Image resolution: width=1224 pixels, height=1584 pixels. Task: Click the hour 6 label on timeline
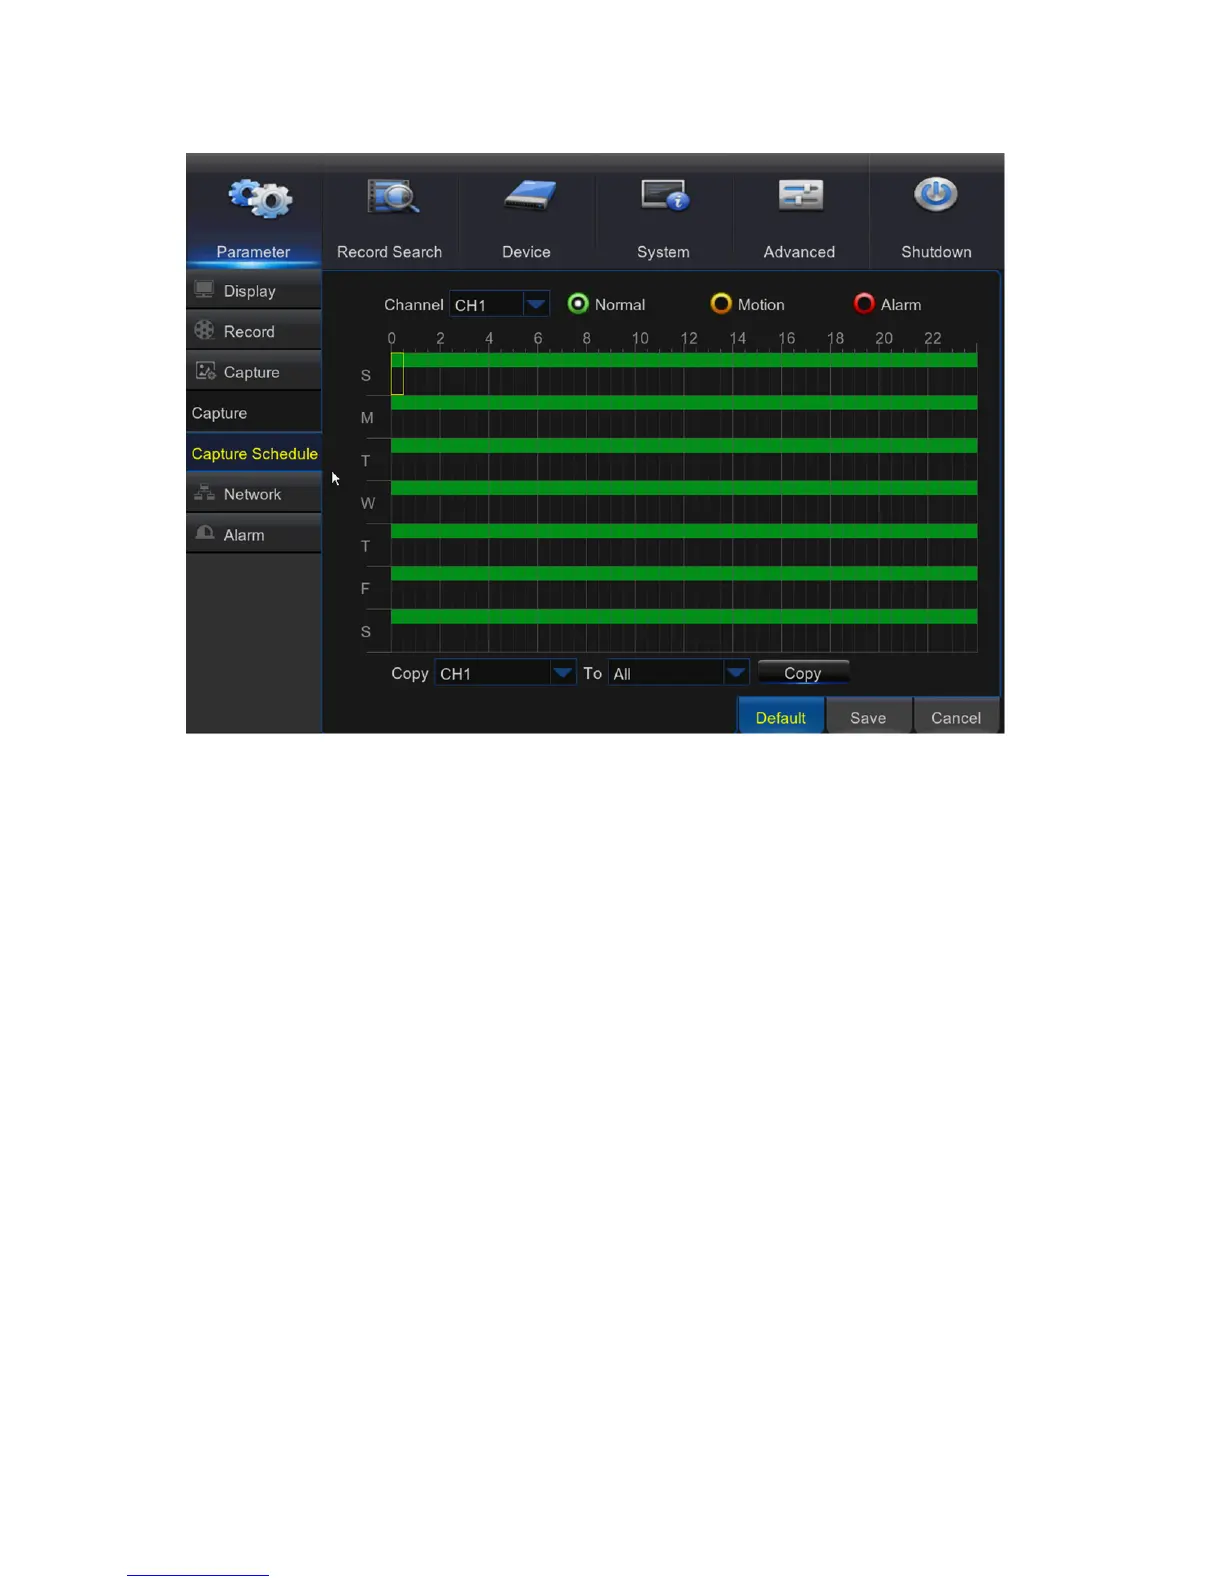click(538, 338)
